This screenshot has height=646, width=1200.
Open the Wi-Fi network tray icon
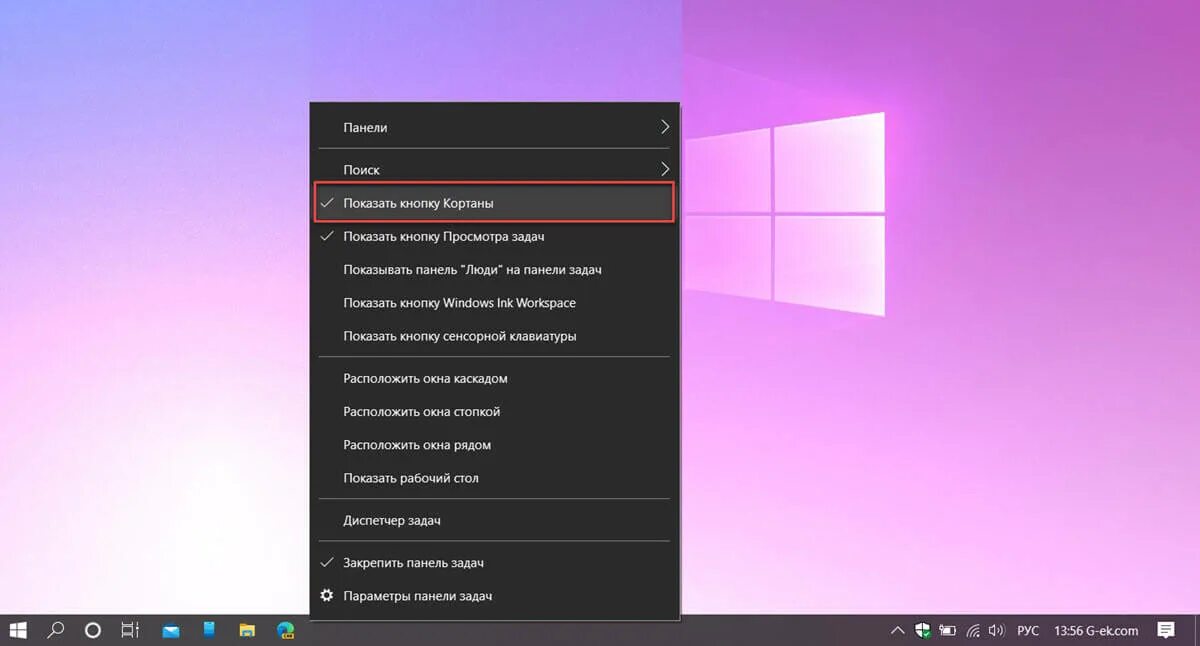[973, 631]
